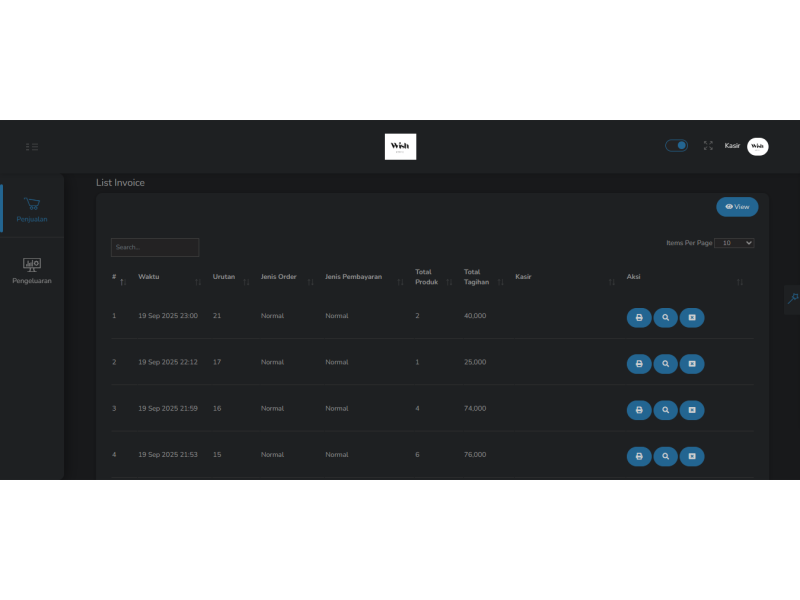Delete the invoice with Urutan 16
The height and width of the screenshot is (600, 800).
tap(691, 410)
